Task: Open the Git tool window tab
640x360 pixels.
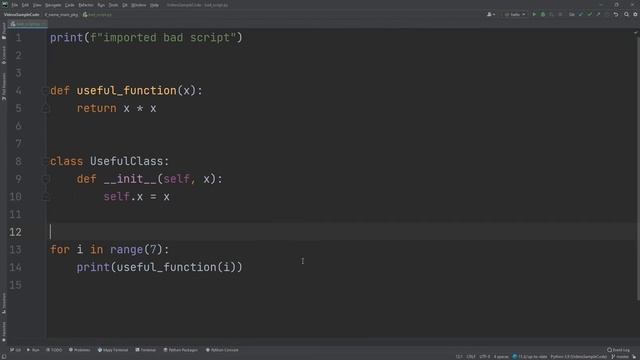Action: [16, 350]
